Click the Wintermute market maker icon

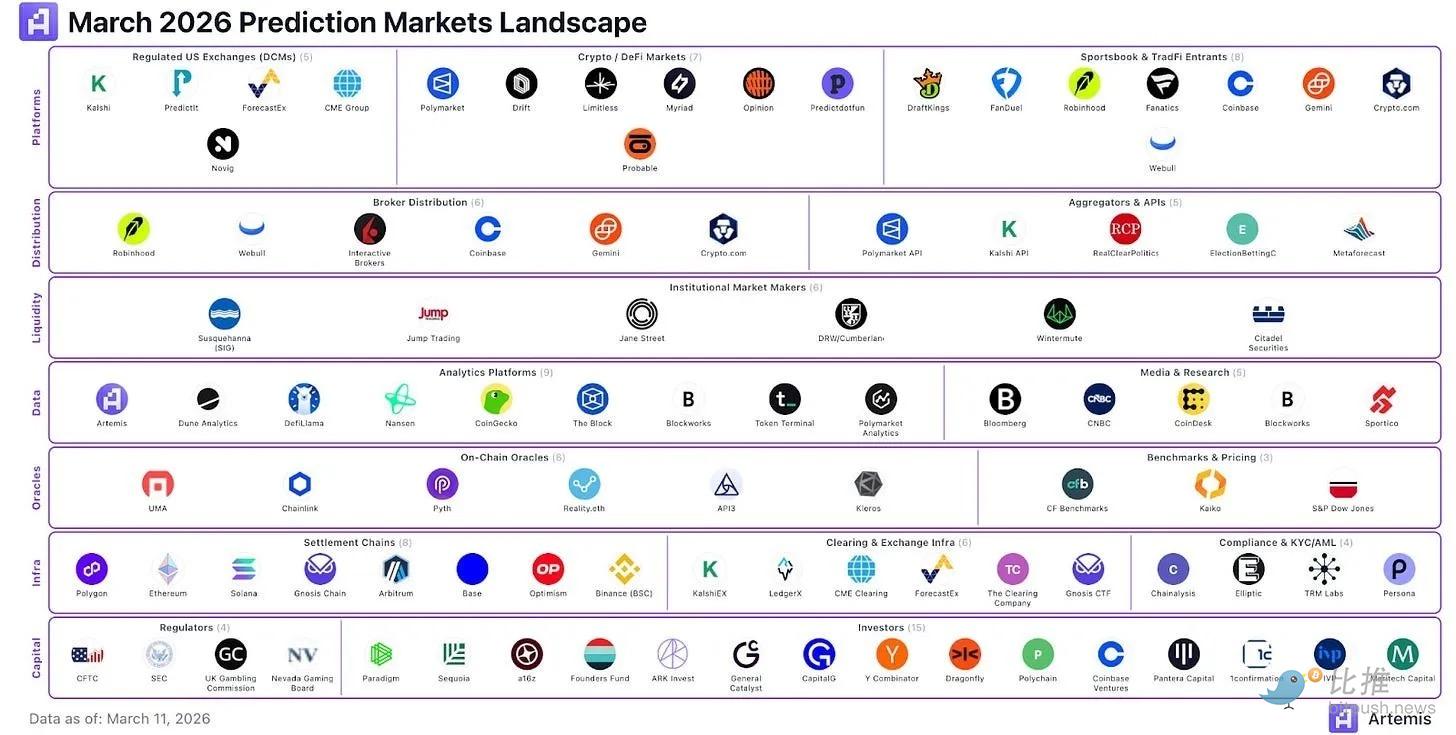click(1059, 314)
